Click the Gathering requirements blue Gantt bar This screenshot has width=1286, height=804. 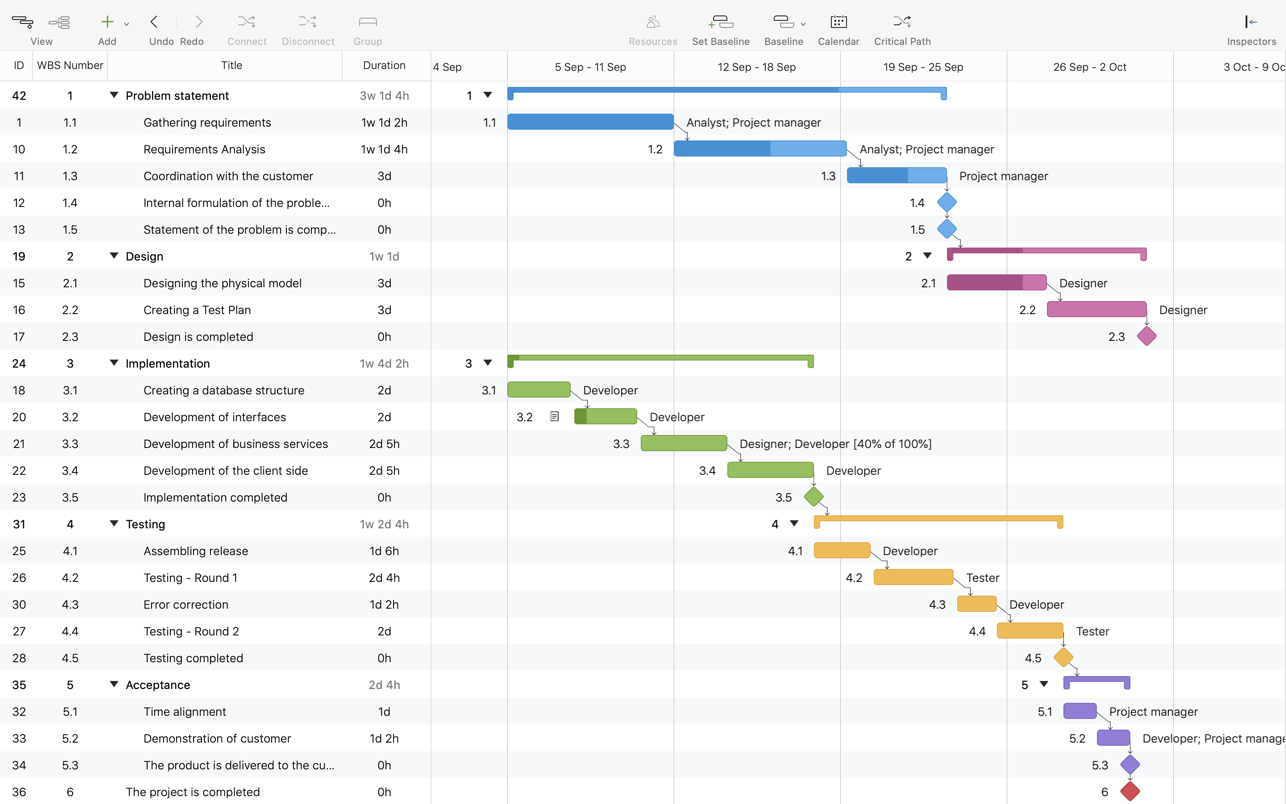pyautogui.click(x=590, y=122)
